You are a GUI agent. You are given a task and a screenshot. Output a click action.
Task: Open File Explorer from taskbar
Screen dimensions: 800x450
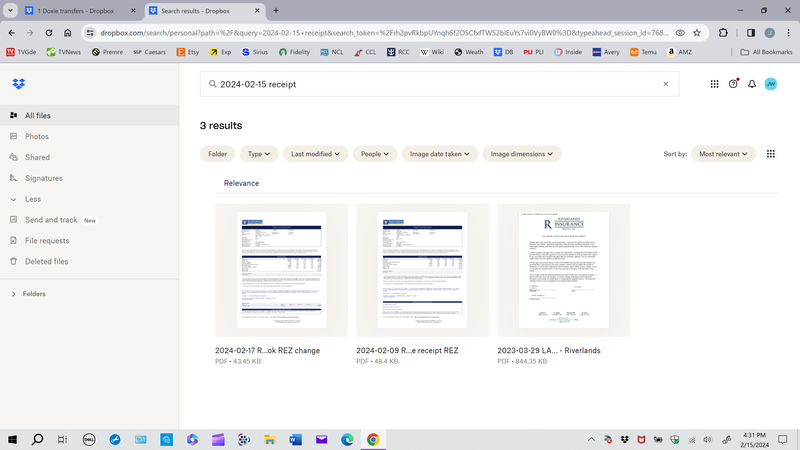[269, 439]
